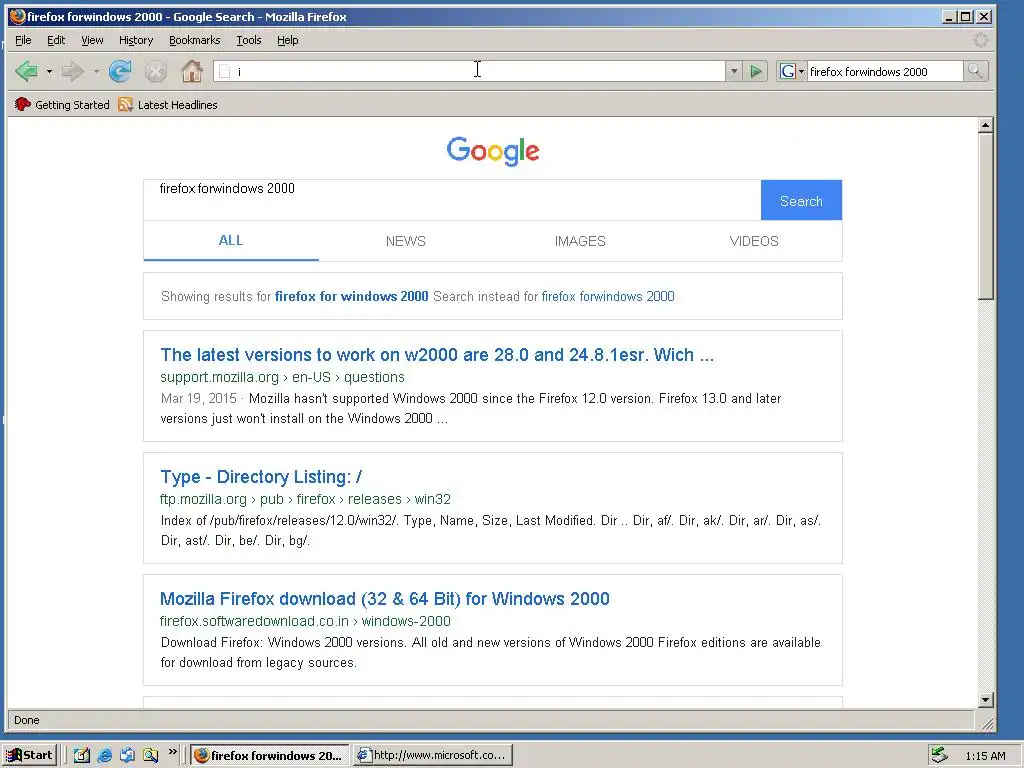Image resolution: width=1024 pixels, height=768 pixels.
Task: Click the firefox.softwaredownload.co.in breadcrumb URL
Action: 305,621
